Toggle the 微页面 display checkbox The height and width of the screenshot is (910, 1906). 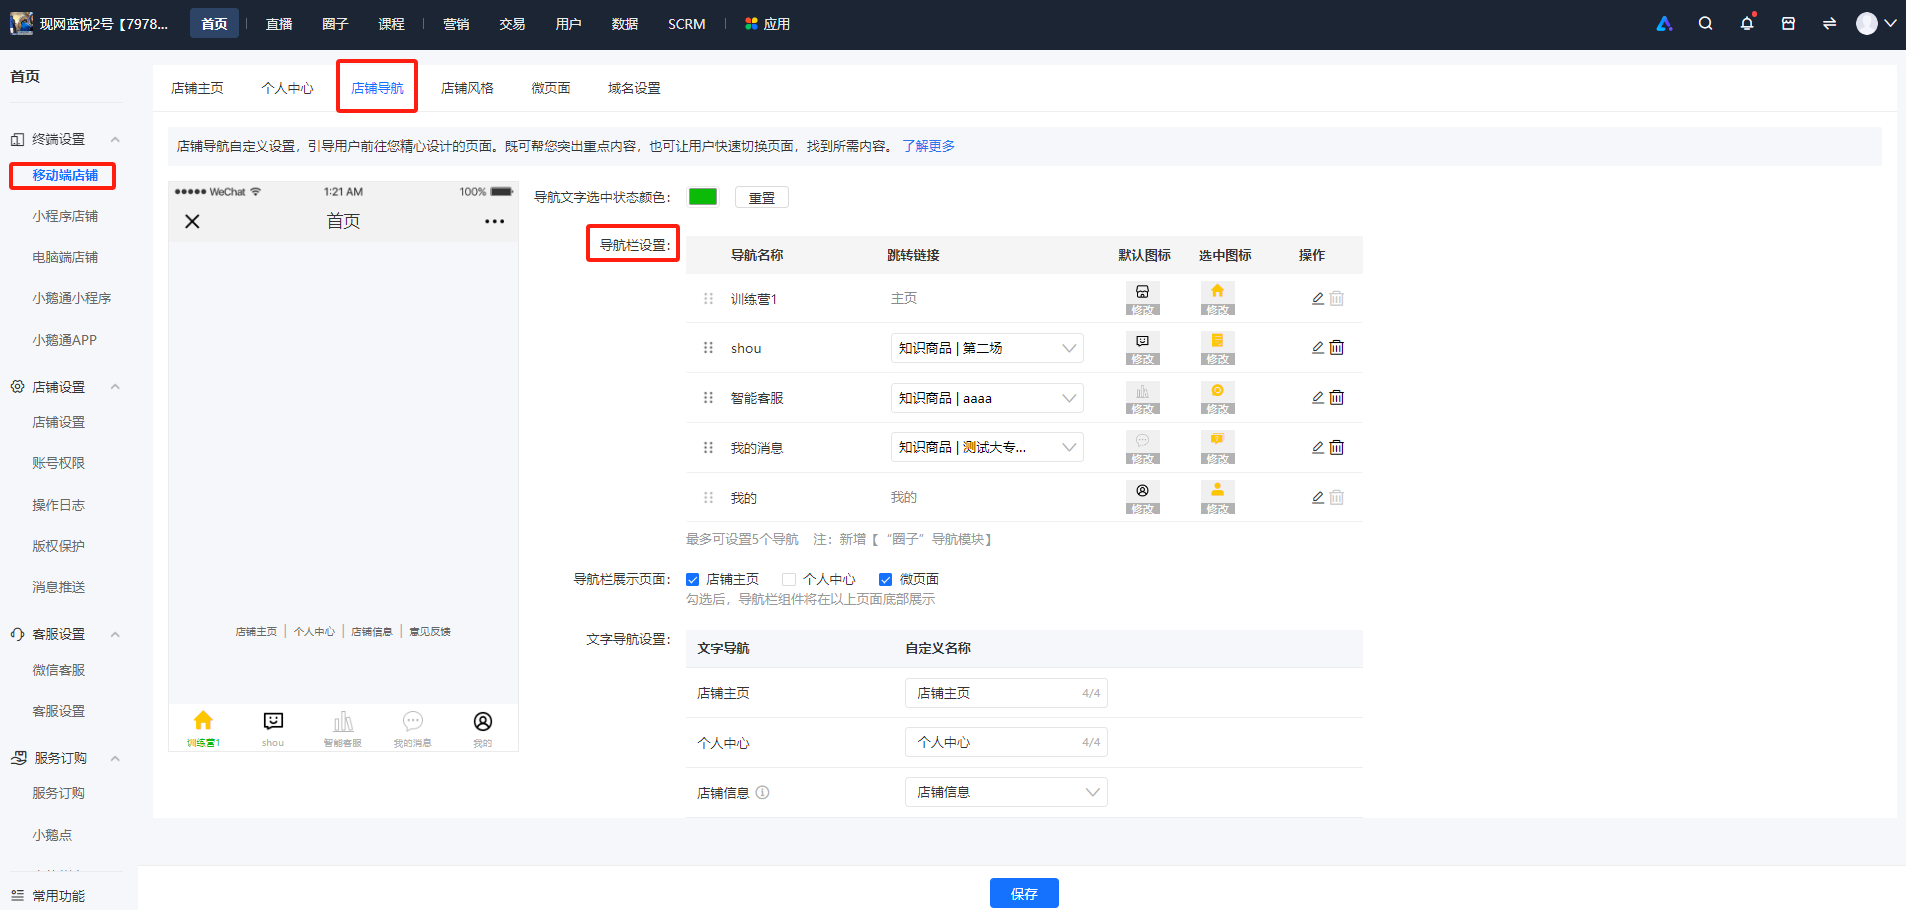[x=885, y=580]
